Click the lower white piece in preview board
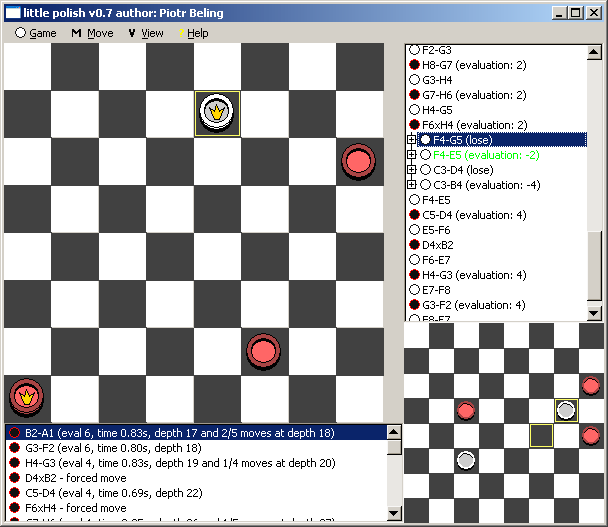This screenshot has height=527, width=608. tap(465, 460)
